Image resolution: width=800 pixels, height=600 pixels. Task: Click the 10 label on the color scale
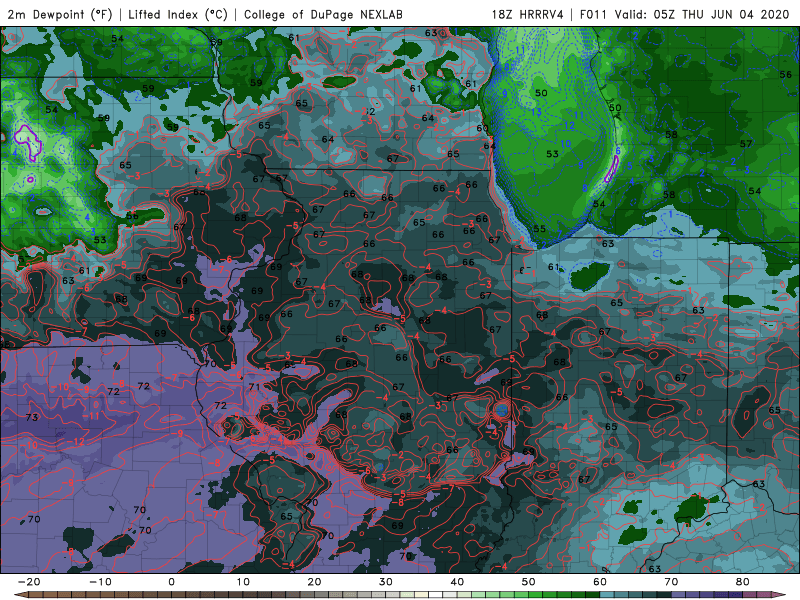[243, 582]
